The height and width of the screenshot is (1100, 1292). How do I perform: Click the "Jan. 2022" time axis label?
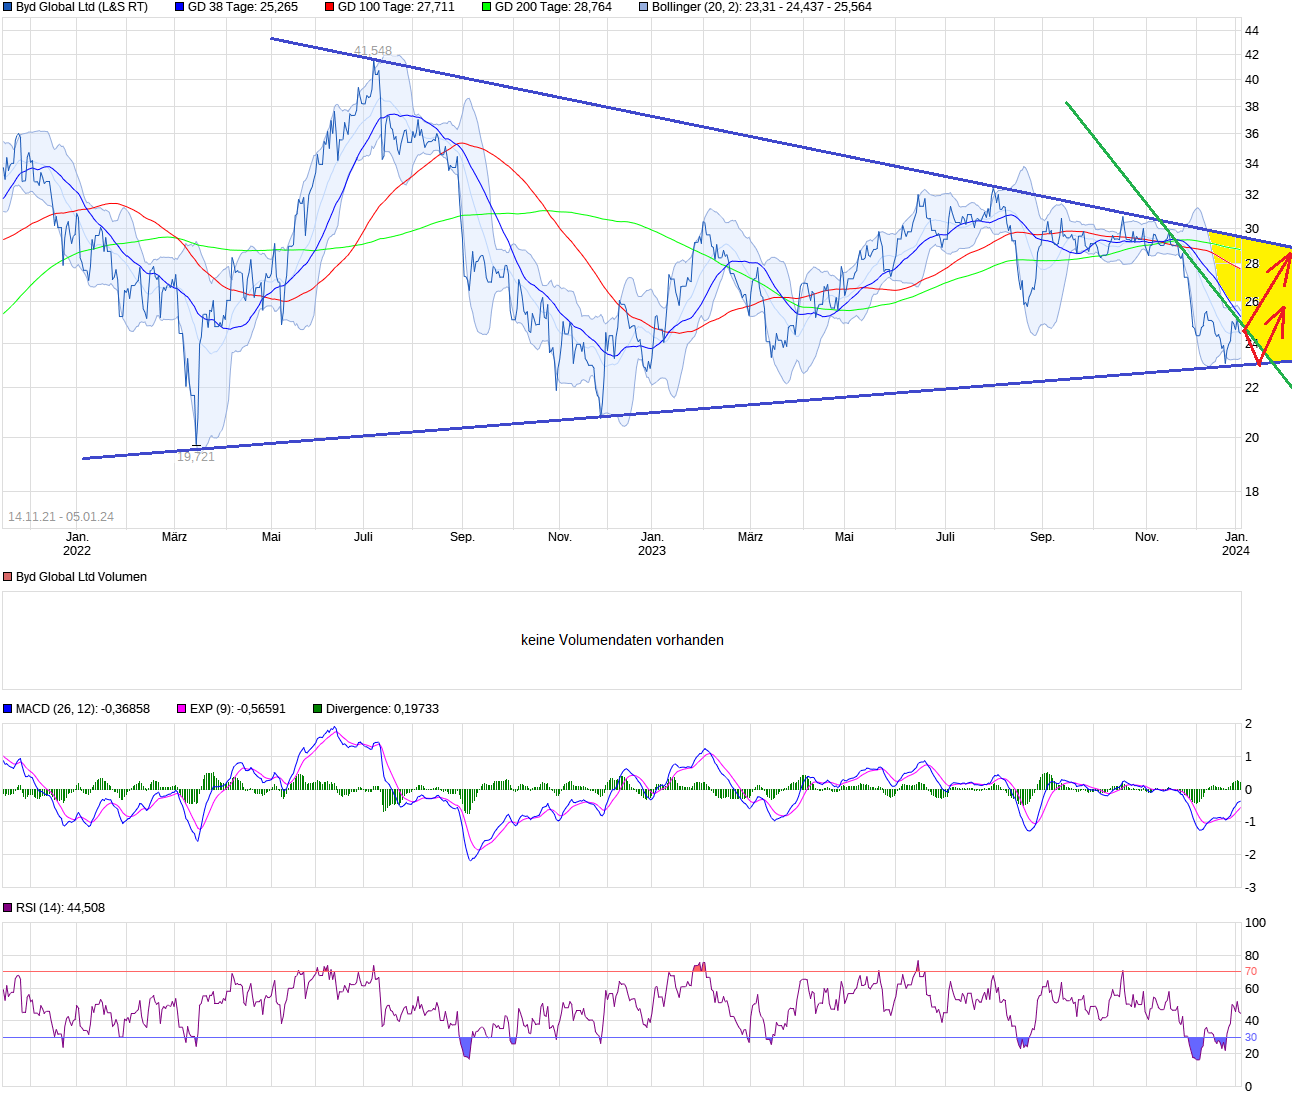[x=77, y=544]
